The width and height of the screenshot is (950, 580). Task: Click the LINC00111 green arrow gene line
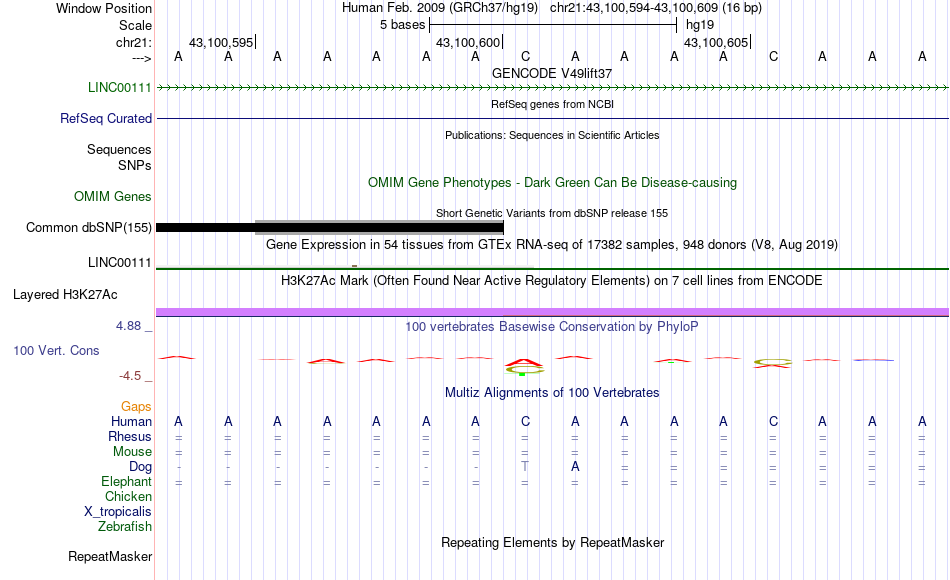pos(552,88)
